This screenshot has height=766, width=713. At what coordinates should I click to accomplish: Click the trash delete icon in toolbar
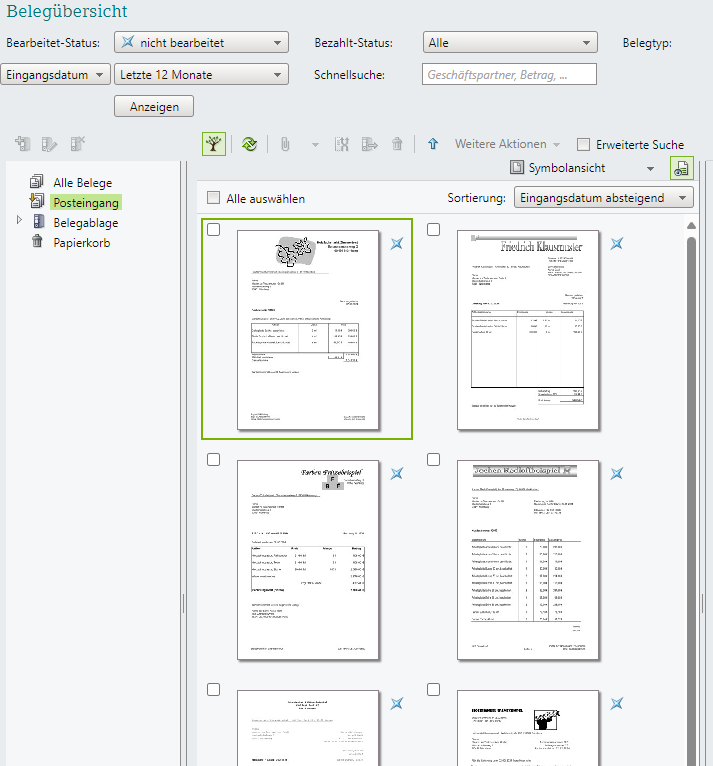(397, 144)
